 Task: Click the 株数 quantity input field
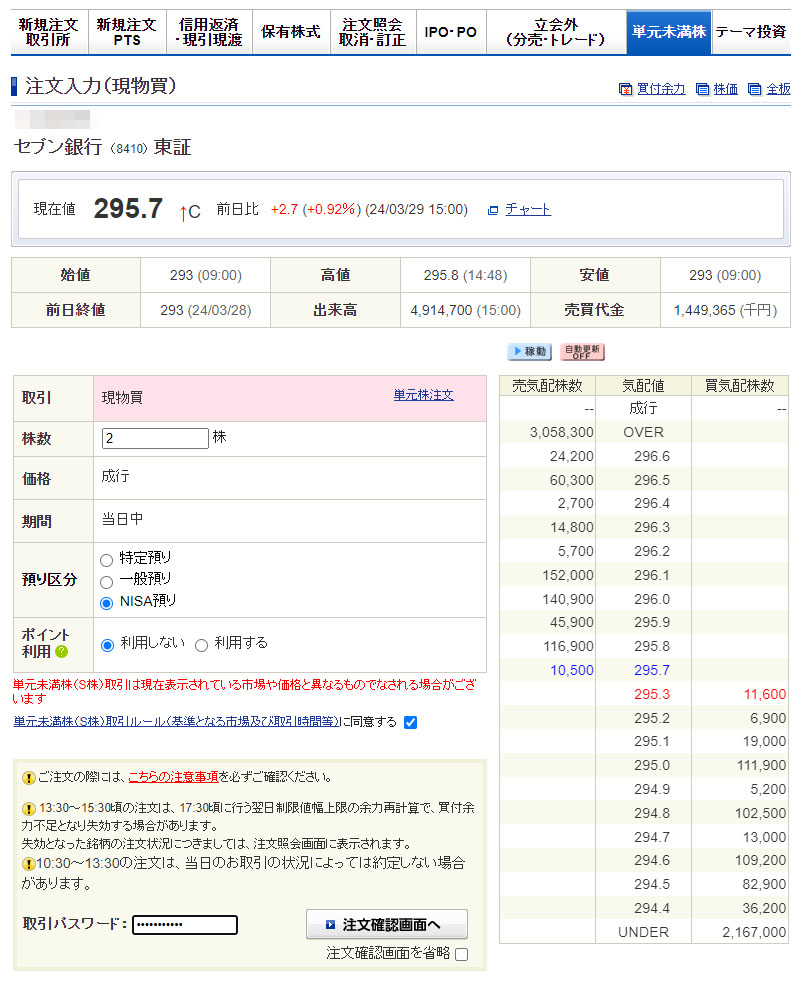[x=155, y=438]
